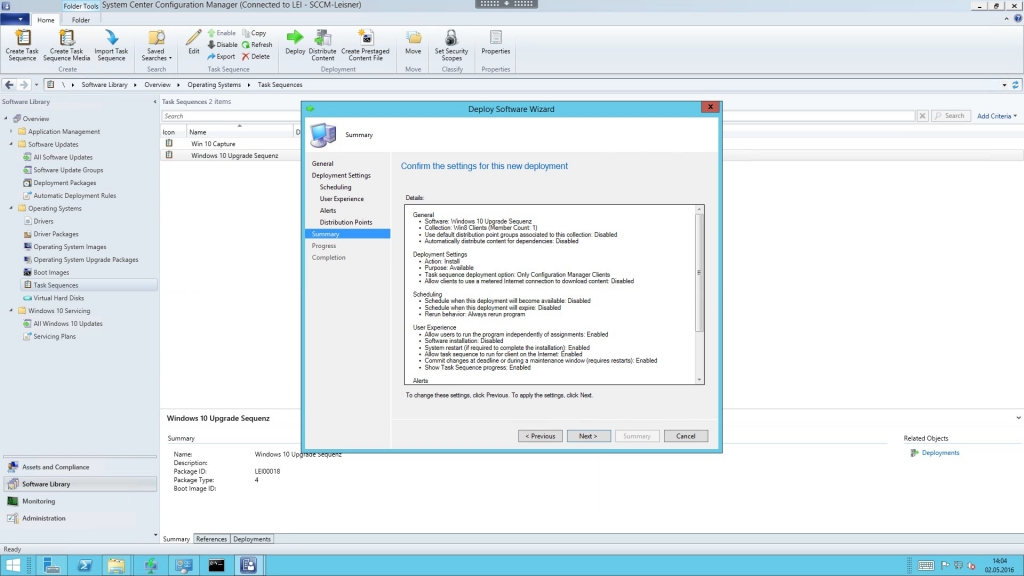Click Delete in the ribbon
This screenshot has width=1024, height=576.
[x=256, y=56]
